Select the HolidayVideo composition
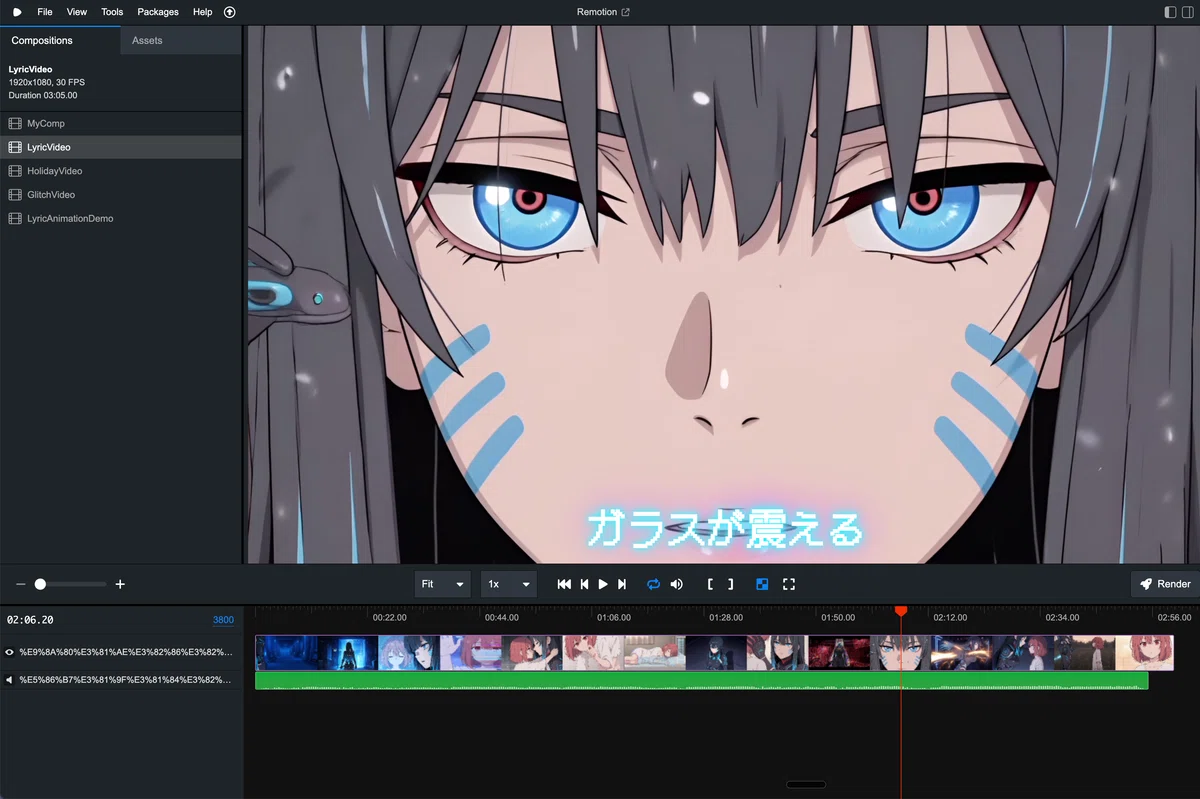1200x799 pixels. pos(121,171)
